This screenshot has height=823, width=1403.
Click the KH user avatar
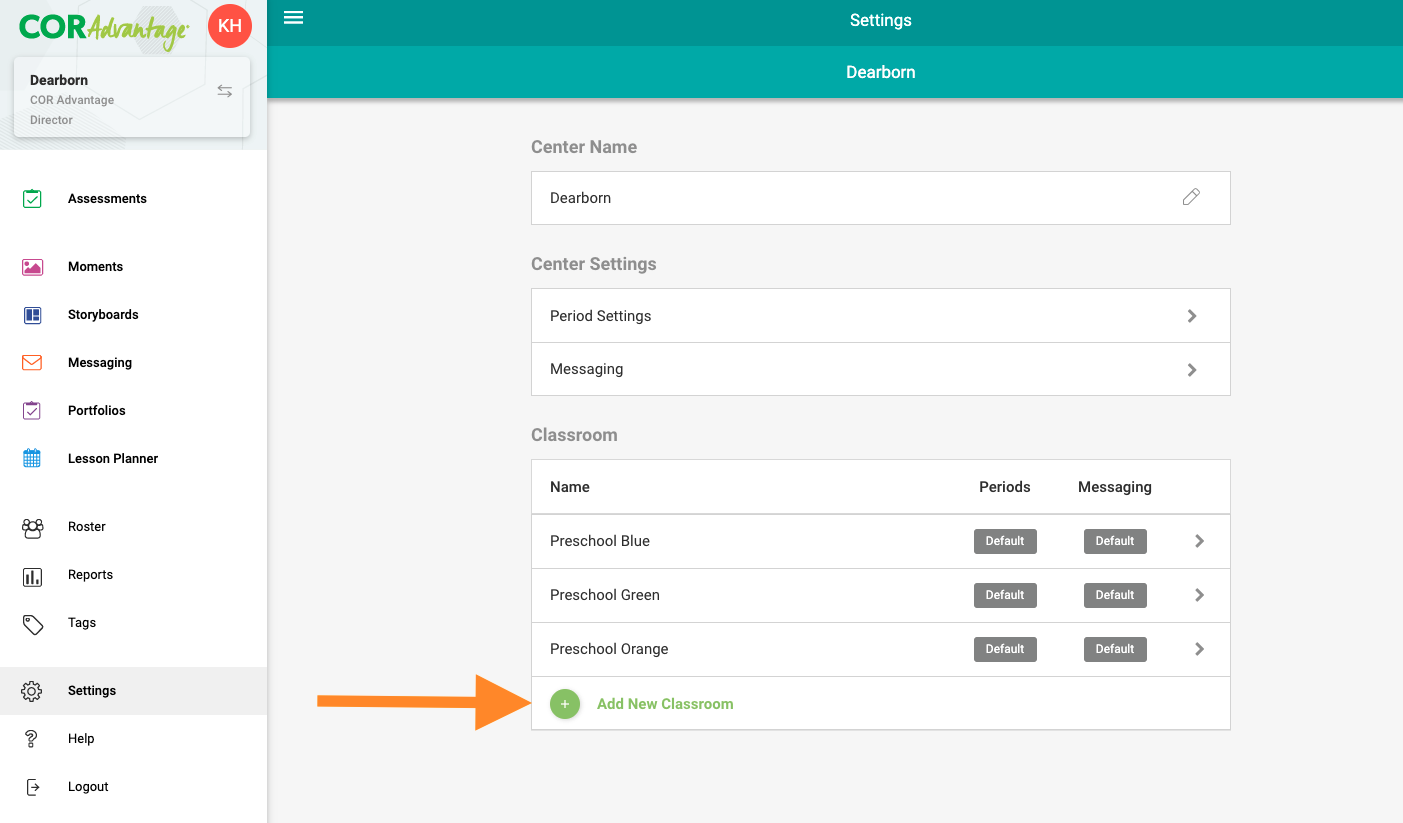point(229,26)
